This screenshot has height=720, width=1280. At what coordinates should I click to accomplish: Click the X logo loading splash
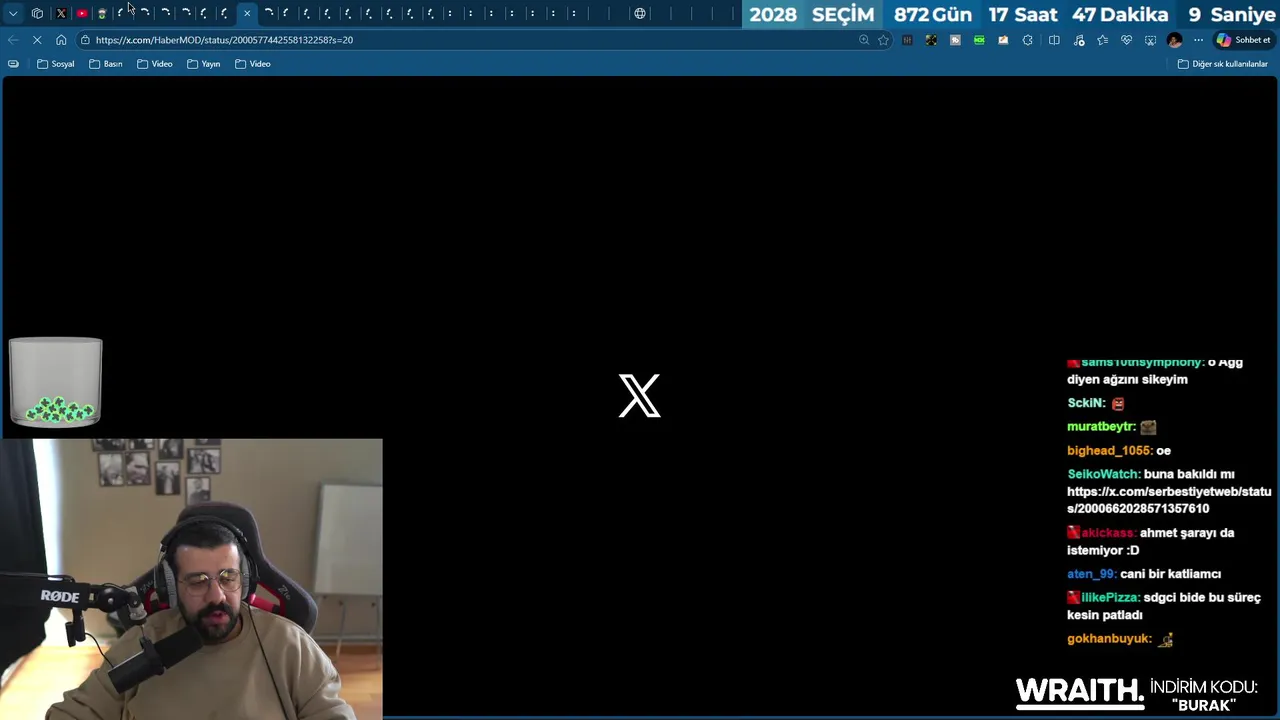pyautogui.click(x=640, y=396)
